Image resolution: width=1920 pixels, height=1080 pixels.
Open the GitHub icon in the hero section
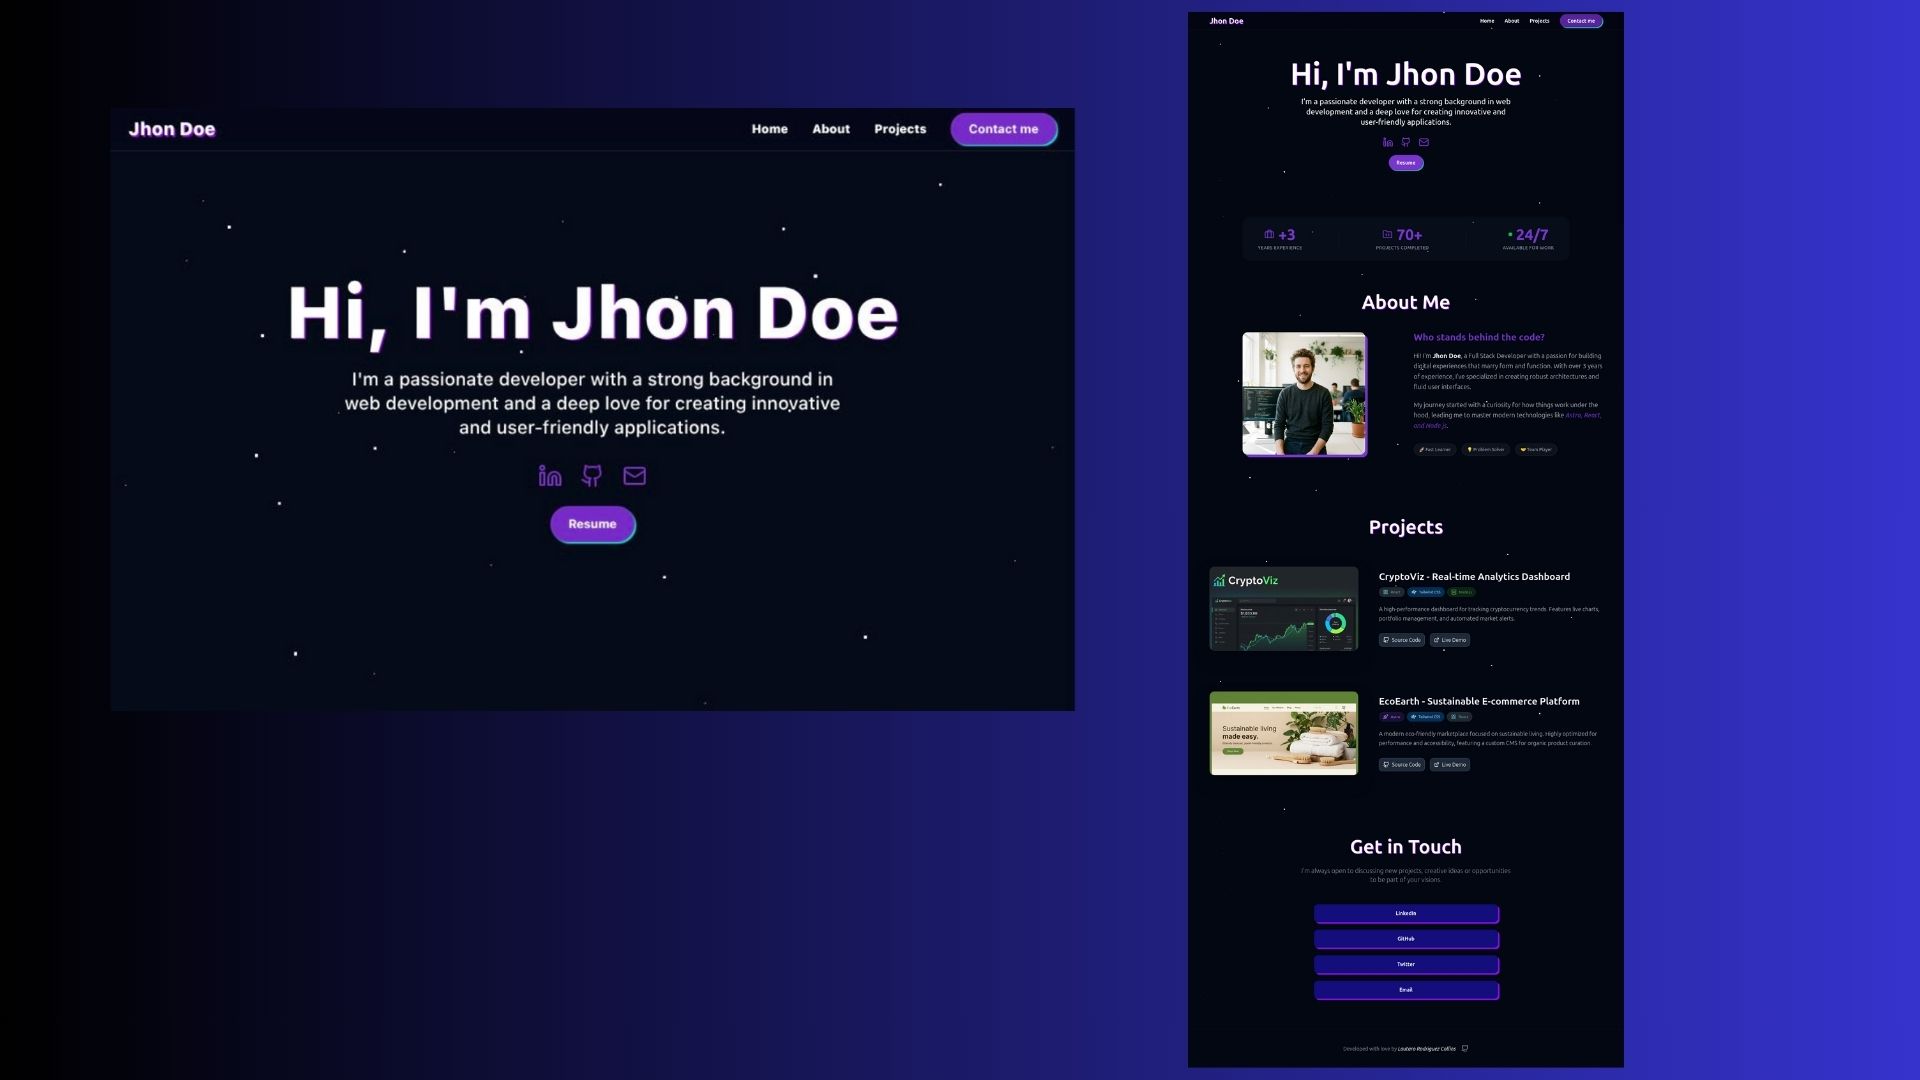(592, 476)
